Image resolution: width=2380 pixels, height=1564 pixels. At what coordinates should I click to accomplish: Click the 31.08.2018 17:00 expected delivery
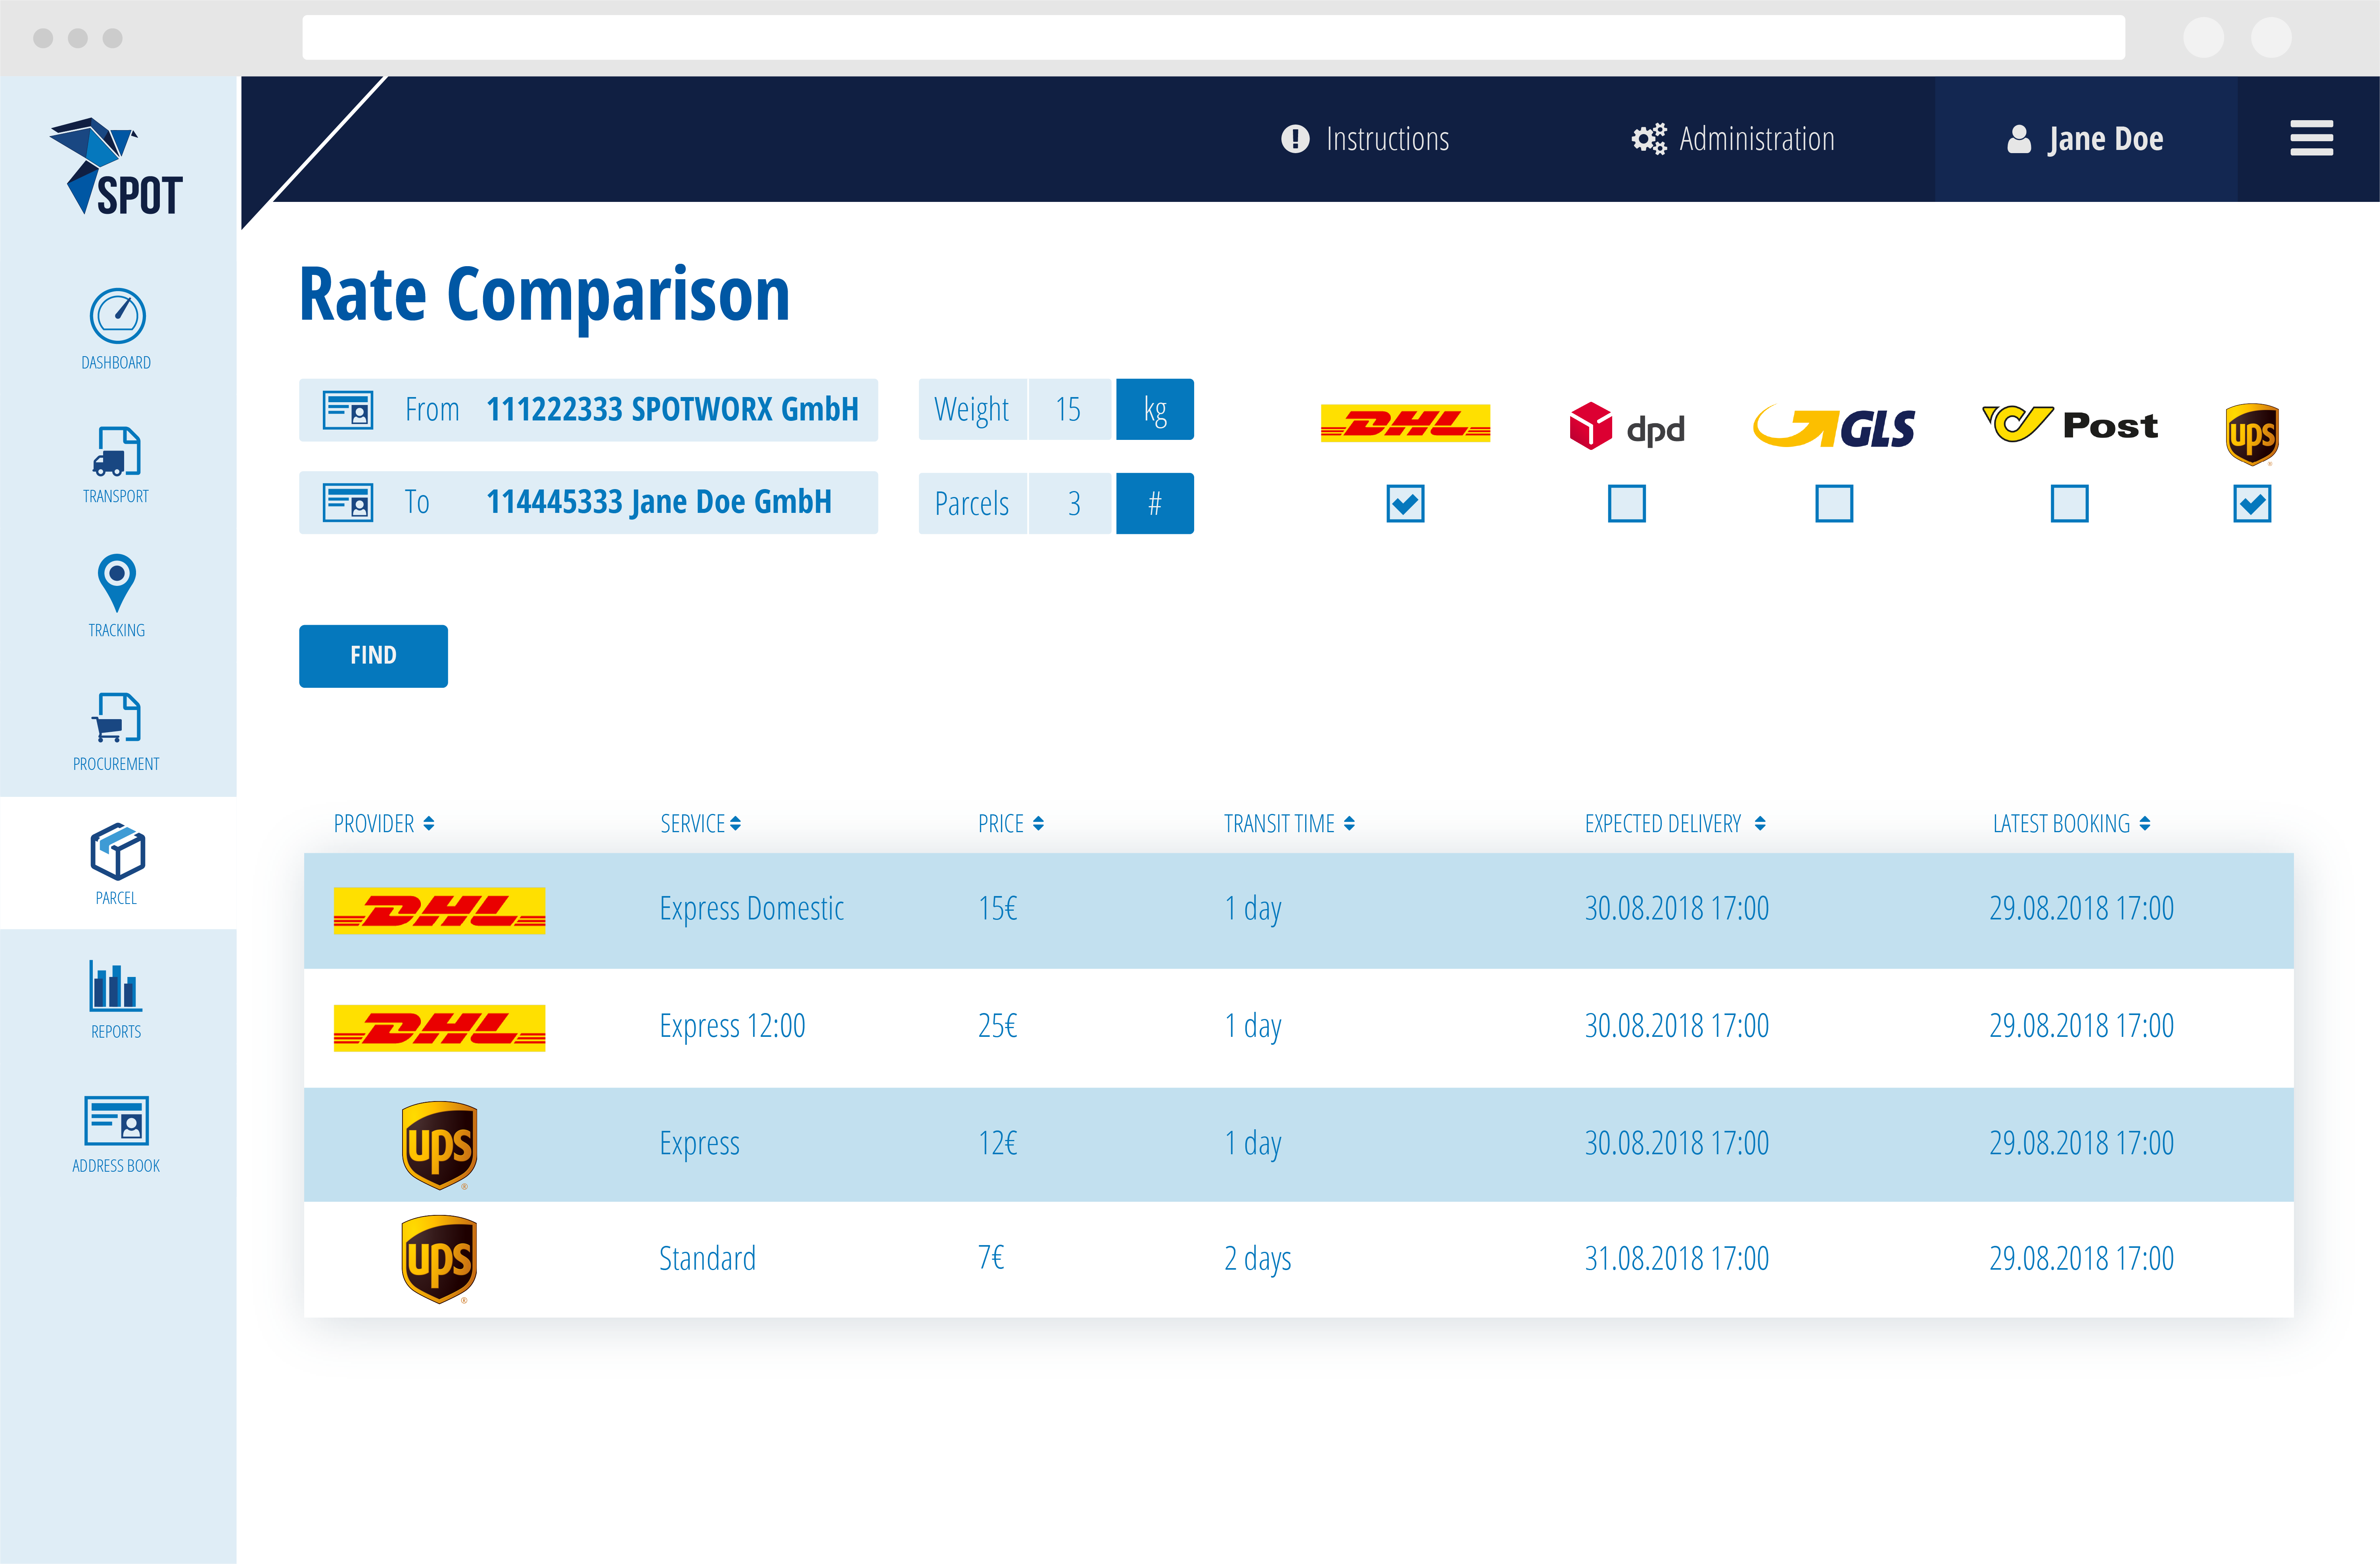(x=1676, y=1258)
